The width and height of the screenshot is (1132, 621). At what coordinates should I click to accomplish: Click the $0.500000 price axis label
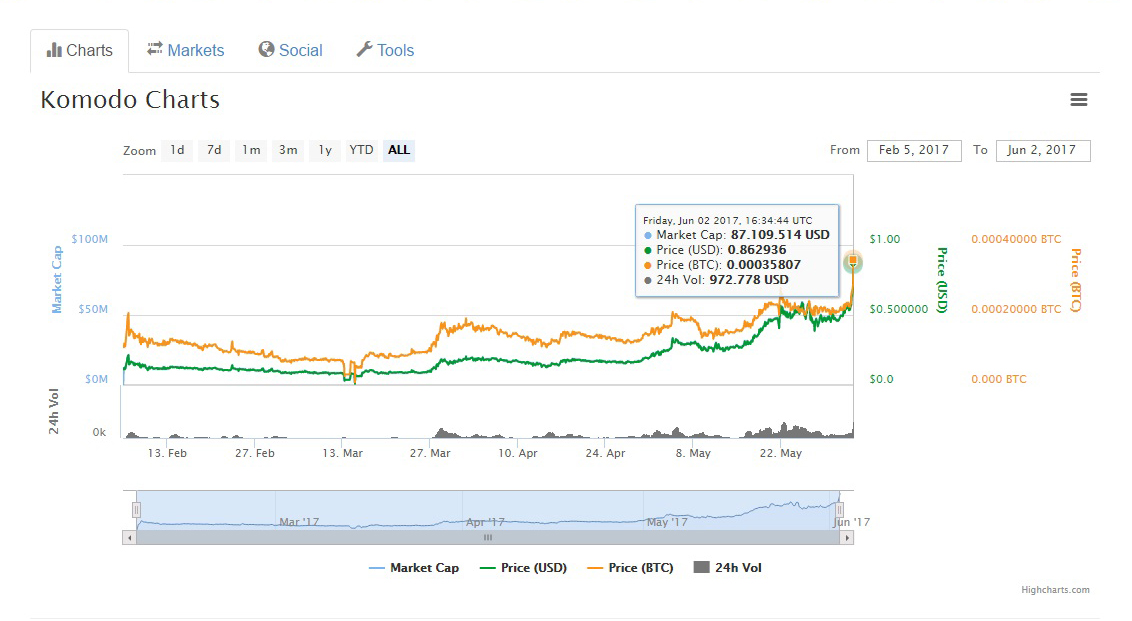(899, 309)
